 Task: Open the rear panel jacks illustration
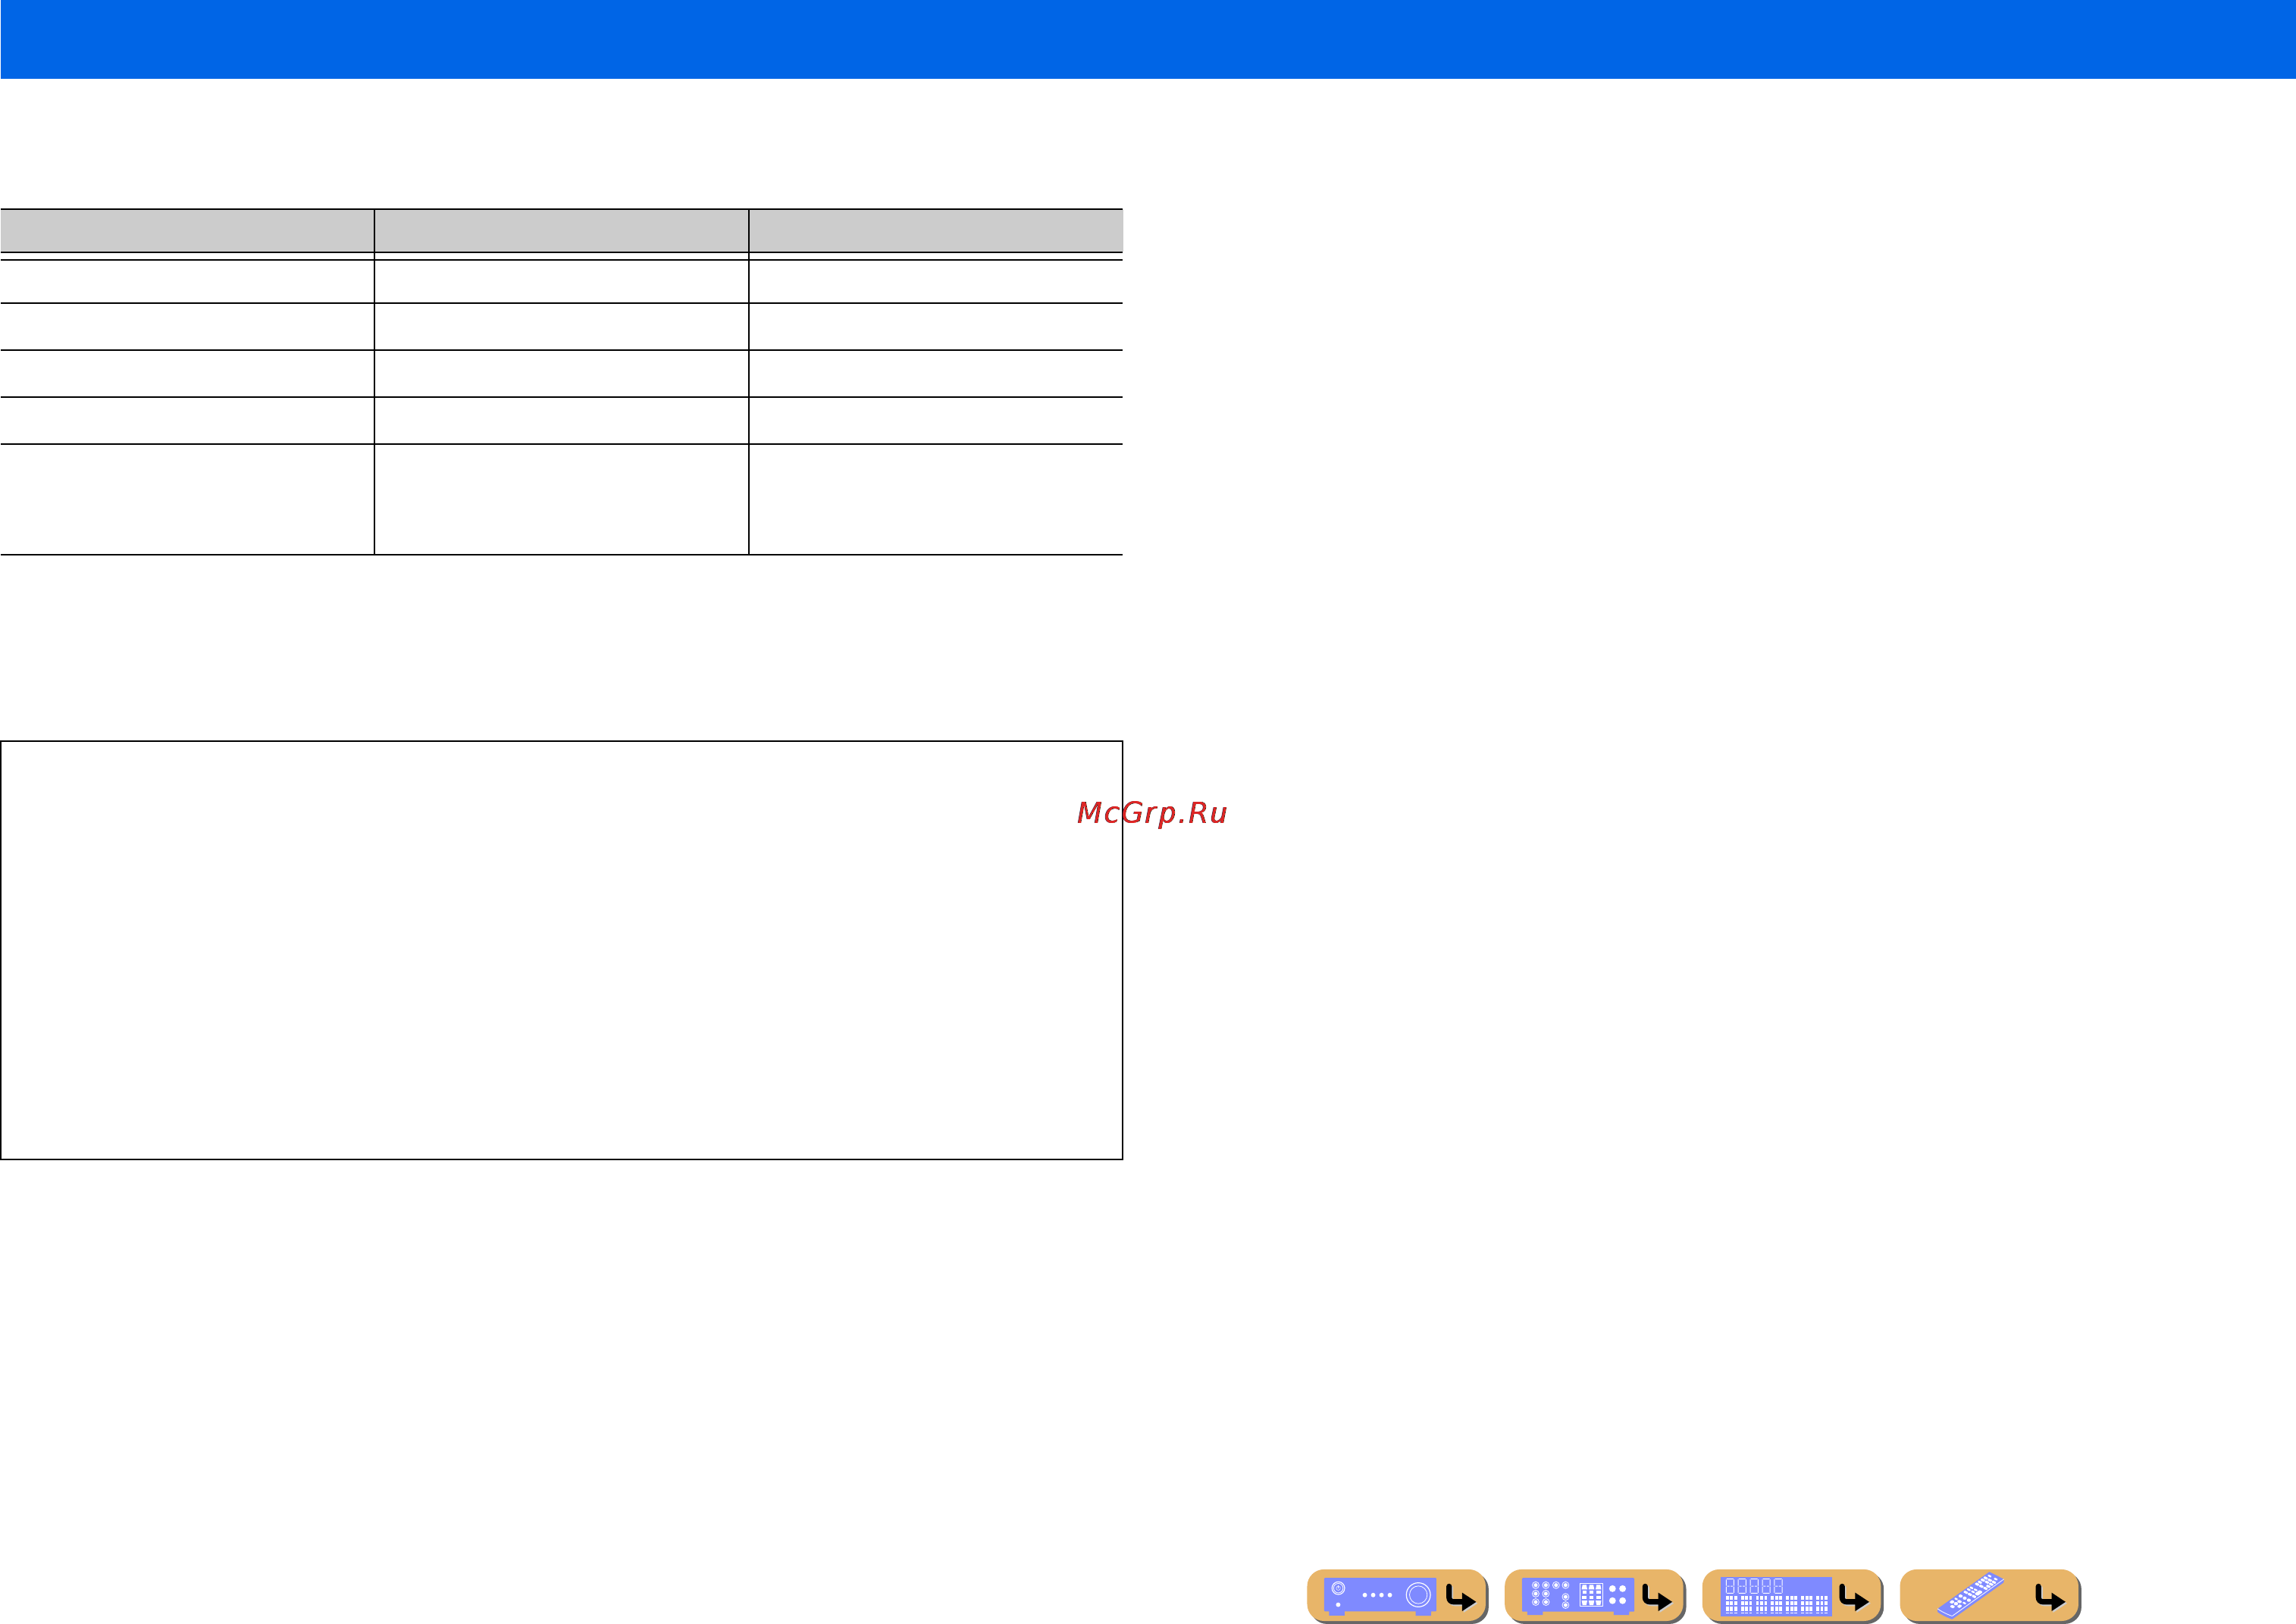click(1577, 1596)
